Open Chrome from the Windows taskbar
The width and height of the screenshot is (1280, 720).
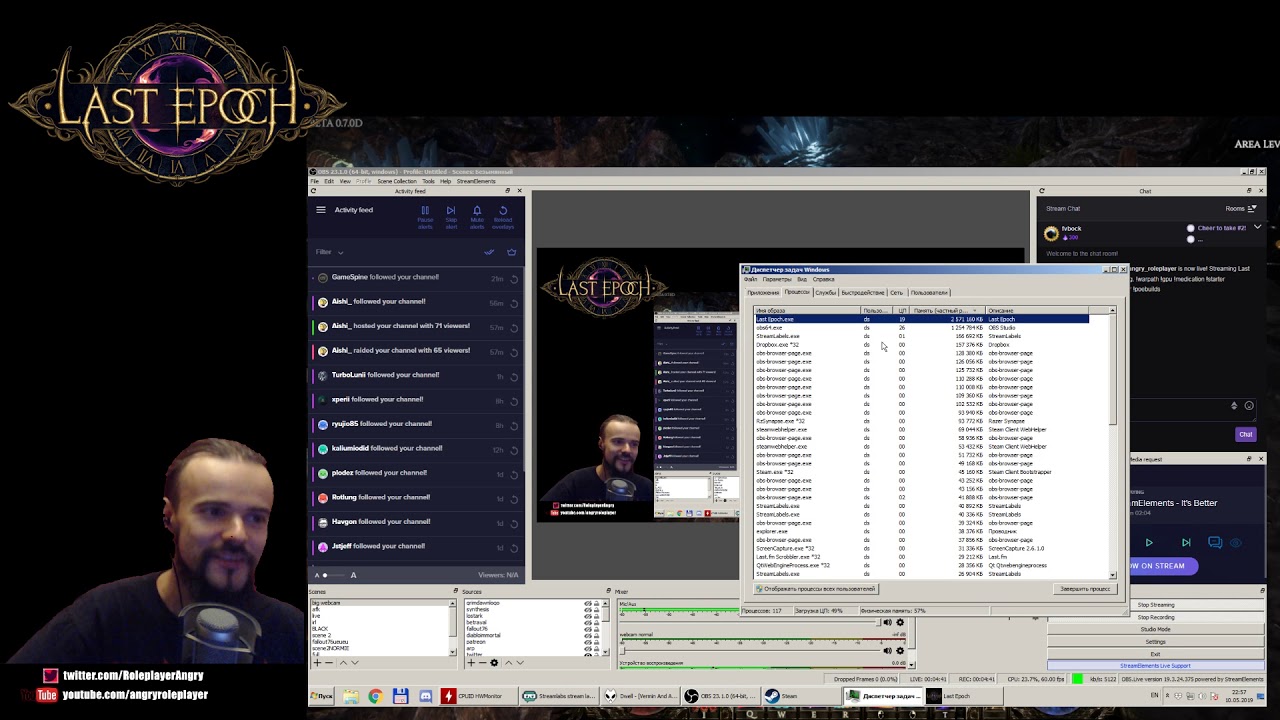[375, 696]
